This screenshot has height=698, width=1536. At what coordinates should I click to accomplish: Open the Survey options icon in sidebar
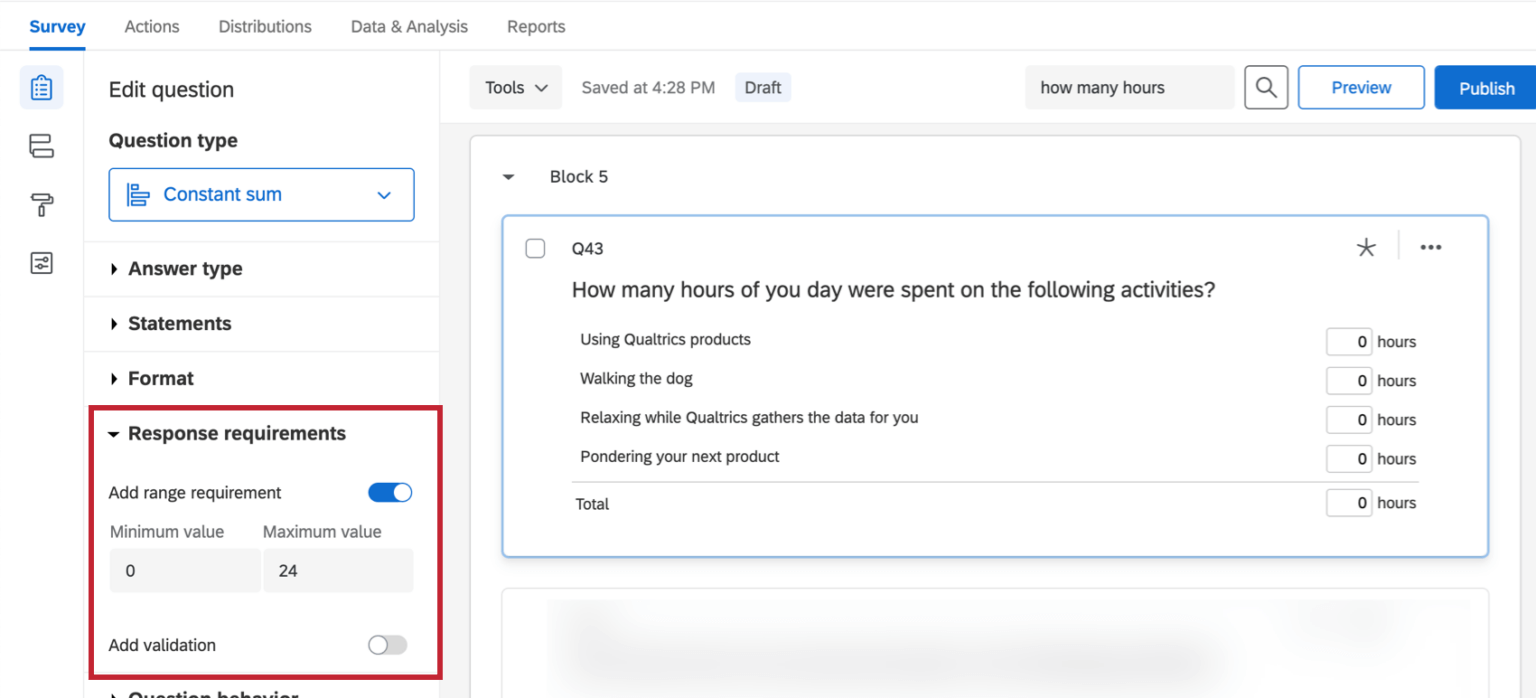coord(41,263)
